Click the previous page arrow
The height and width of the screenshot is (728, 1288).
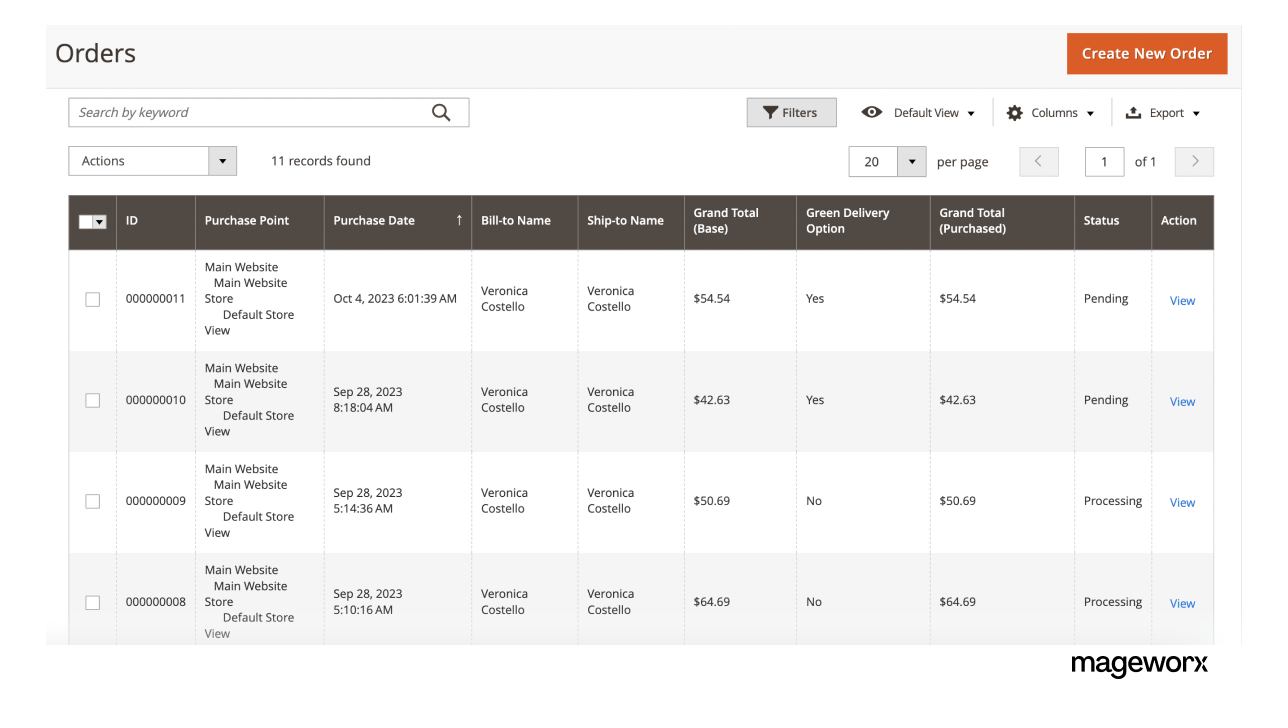click(x=1038, y=161)
